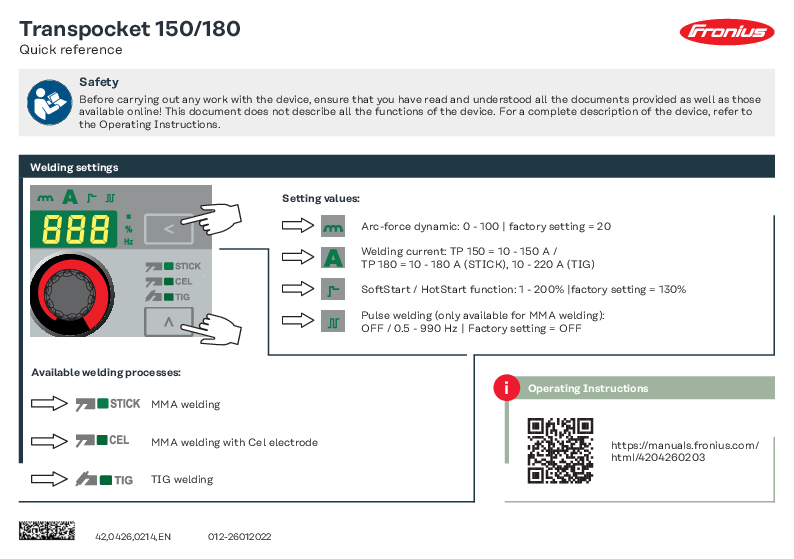Screen dimensions: 794x559
Task: Click the TIG process icon in available processes
Action: click(104, 479)
